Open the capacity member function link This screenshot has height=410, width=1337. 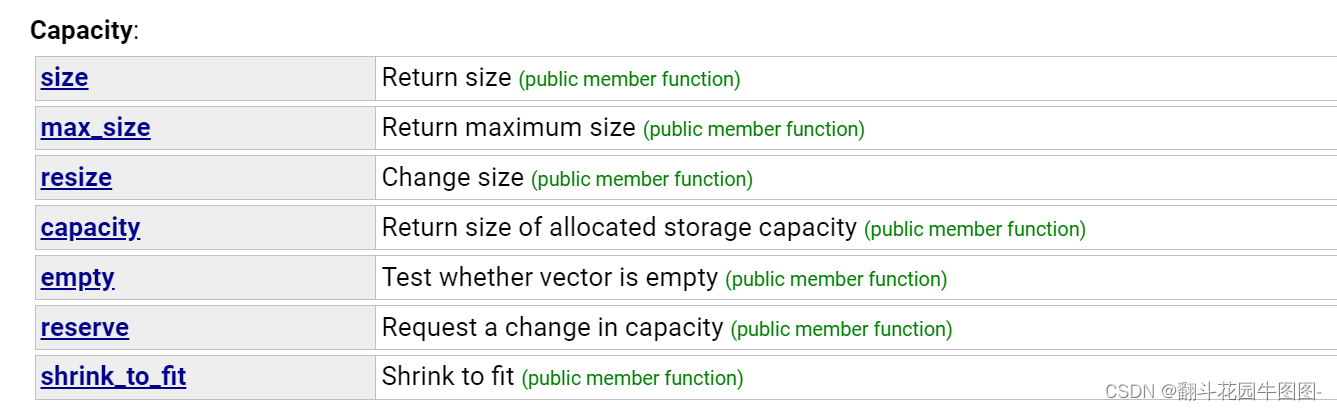pos(90,228)
